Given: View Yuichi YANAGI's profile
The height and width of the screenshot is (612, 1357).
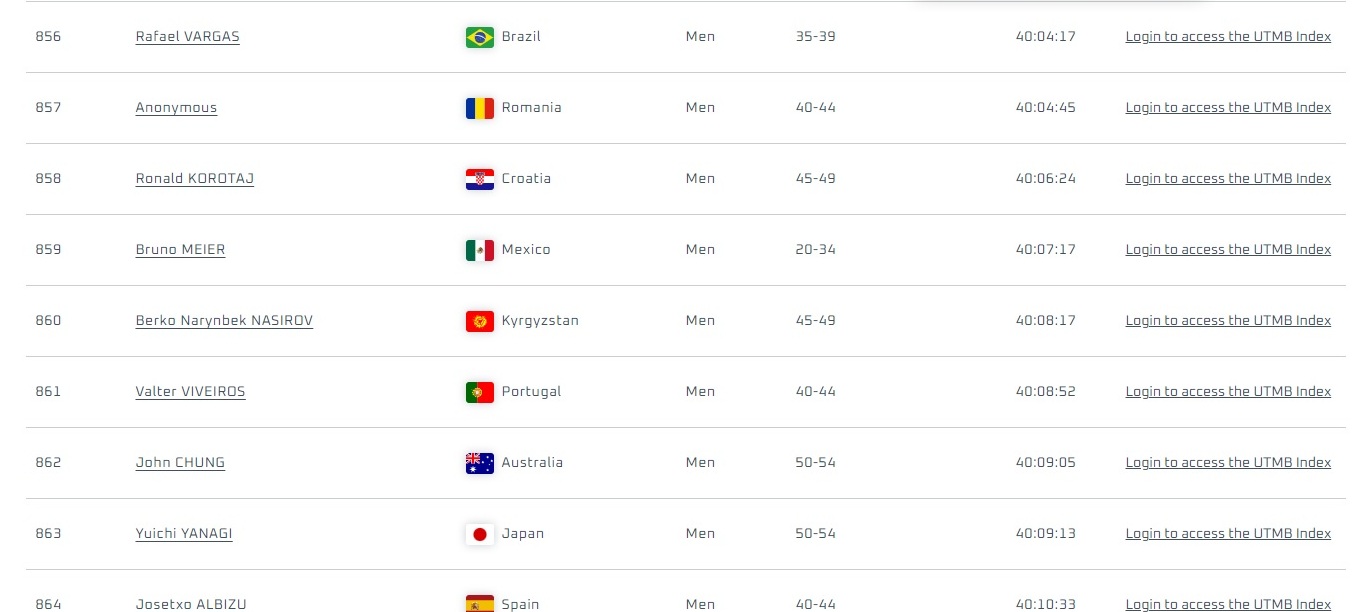Looking at the screenshot, I should click(x=184, y=534).
